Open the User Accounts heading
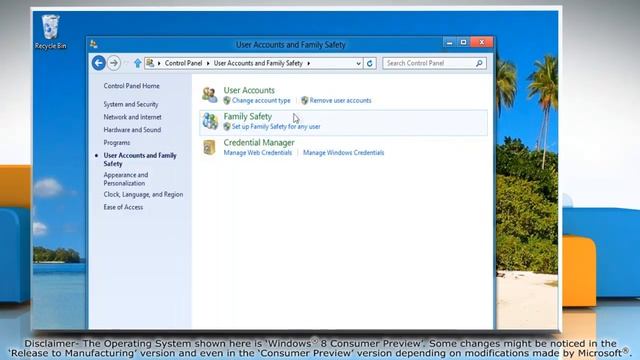The height and width of the screenshot is (360, 640). click(x=249, y=90)
